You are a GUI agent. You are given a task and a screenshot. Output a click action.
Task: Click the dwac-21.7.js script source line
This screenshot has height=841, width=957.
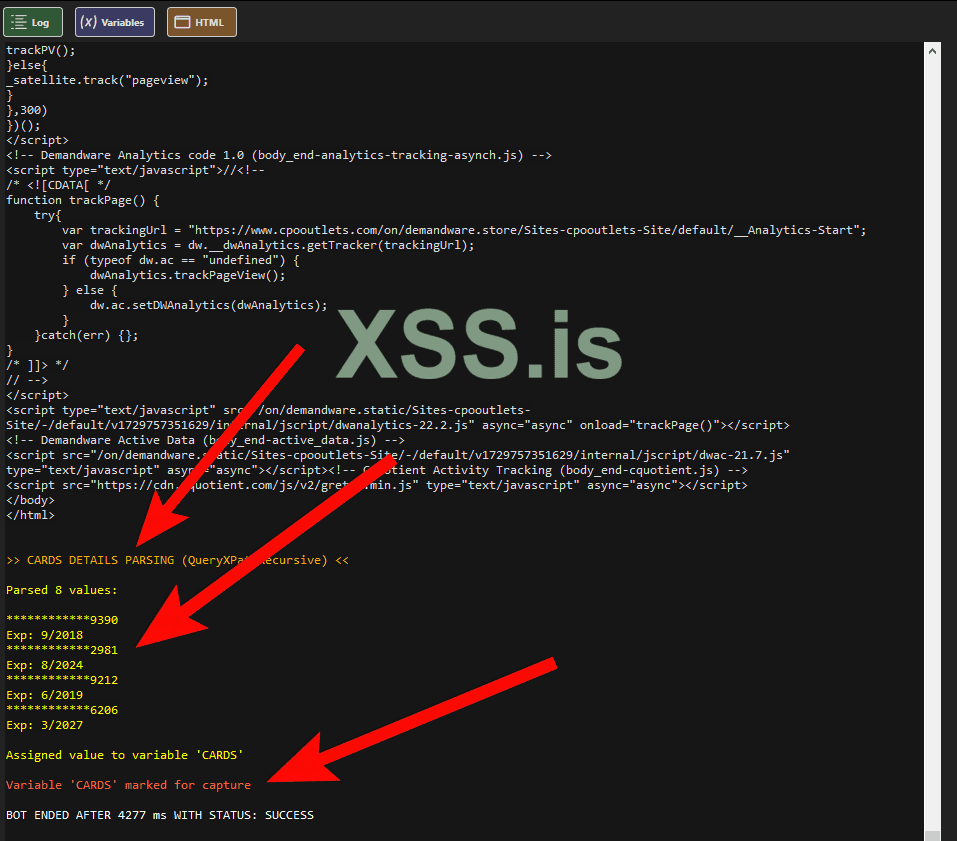[397, 455]
